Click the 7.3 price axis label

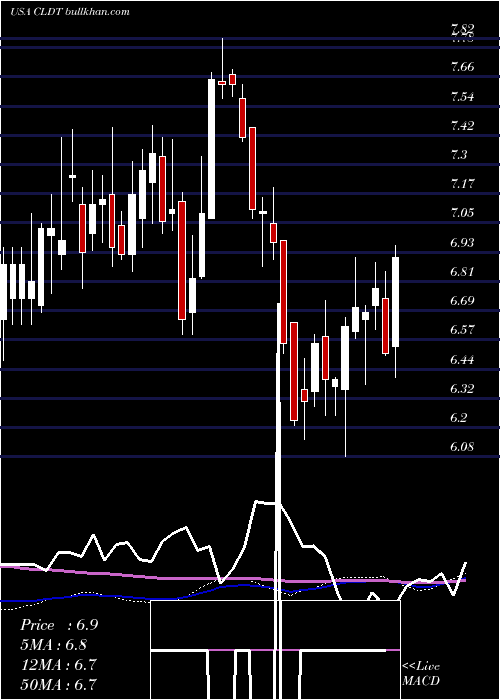[x=459, y=154]
